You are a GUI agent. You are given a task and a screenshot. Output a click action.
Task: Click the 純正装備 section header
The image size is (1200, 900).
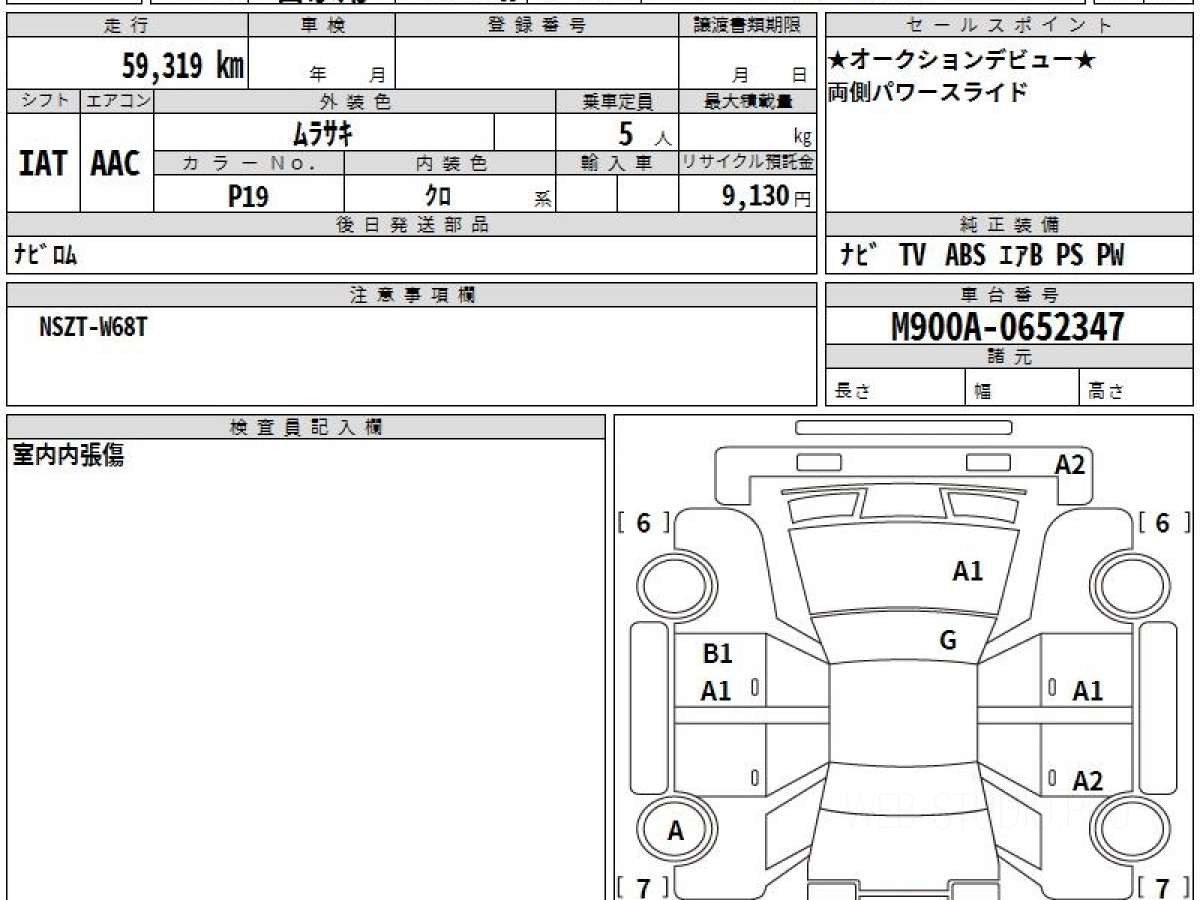coord(1009,225)
